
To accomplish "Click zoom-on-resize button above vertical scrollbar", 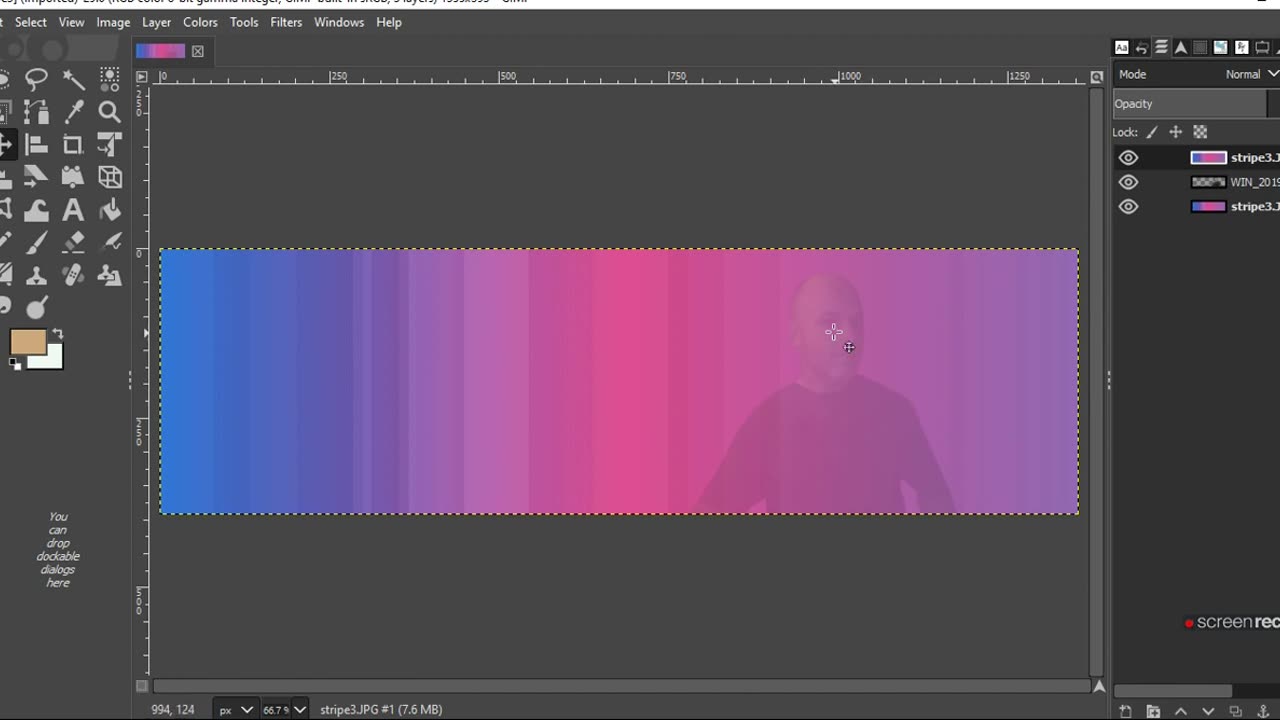I will [x=1097, y=77].
